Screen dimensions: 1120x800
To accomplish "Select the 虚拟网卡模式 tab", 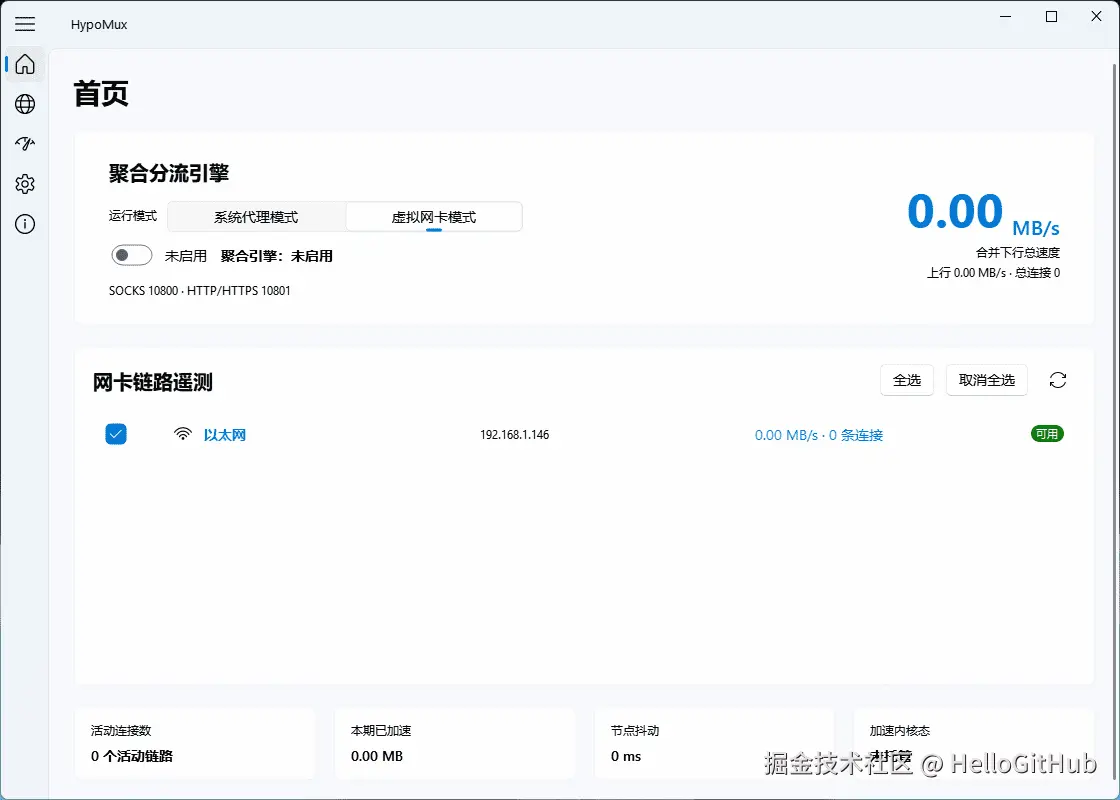I will tap(434, 217).
